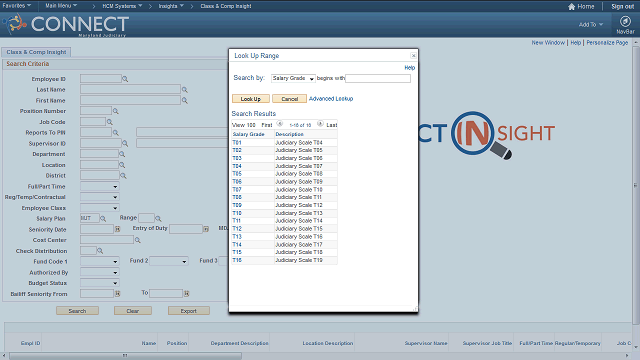This screenshot has height=360, width=640.
Task: Open Reports To PIN lookup magnifier
Action: [x=116, y=133]
